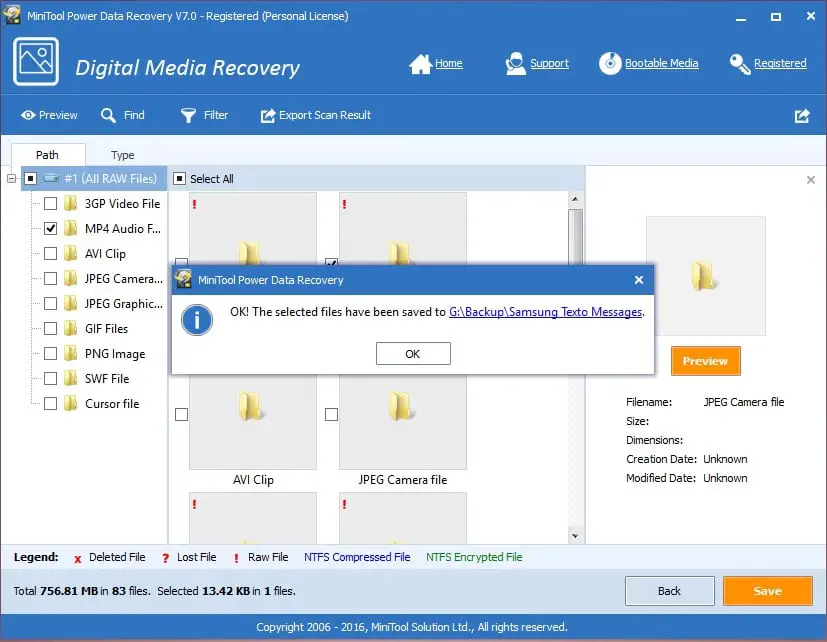Open the Registered link
The image size is (827, 642).
(780, 63)
